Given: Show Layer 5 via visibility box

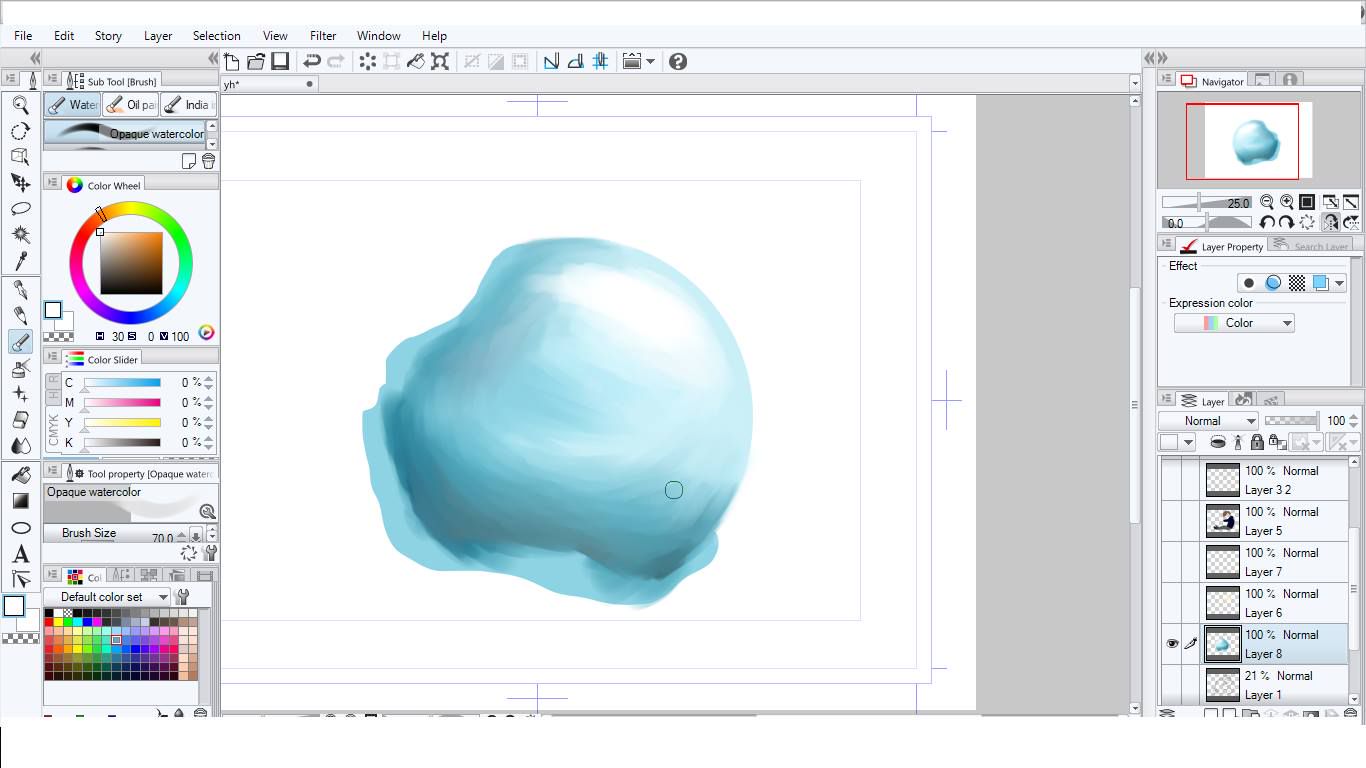Looking at the screenshot, I should 1172,521.
